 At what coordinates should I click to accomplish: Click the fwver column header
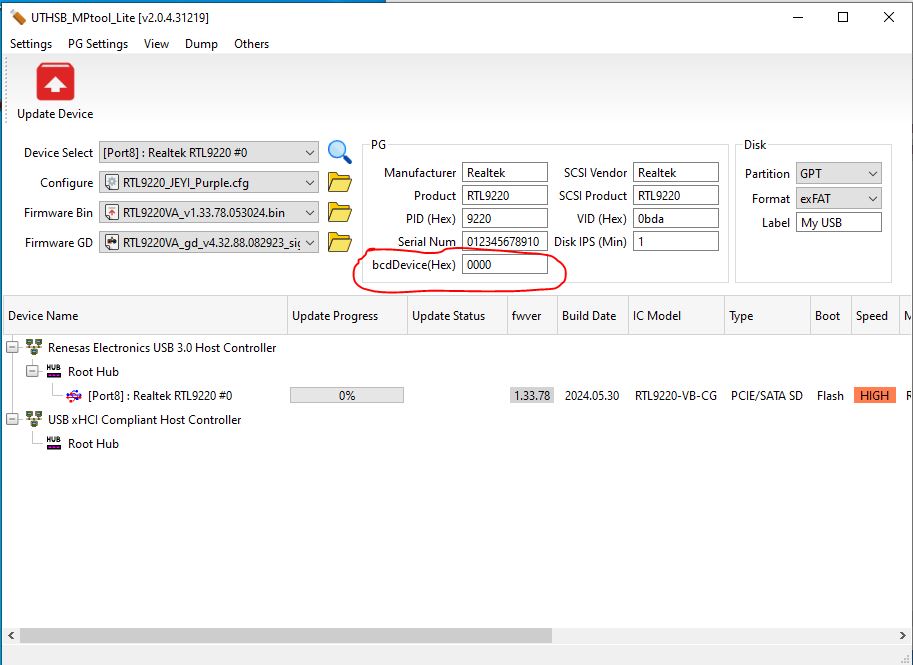tap(532, 316)
